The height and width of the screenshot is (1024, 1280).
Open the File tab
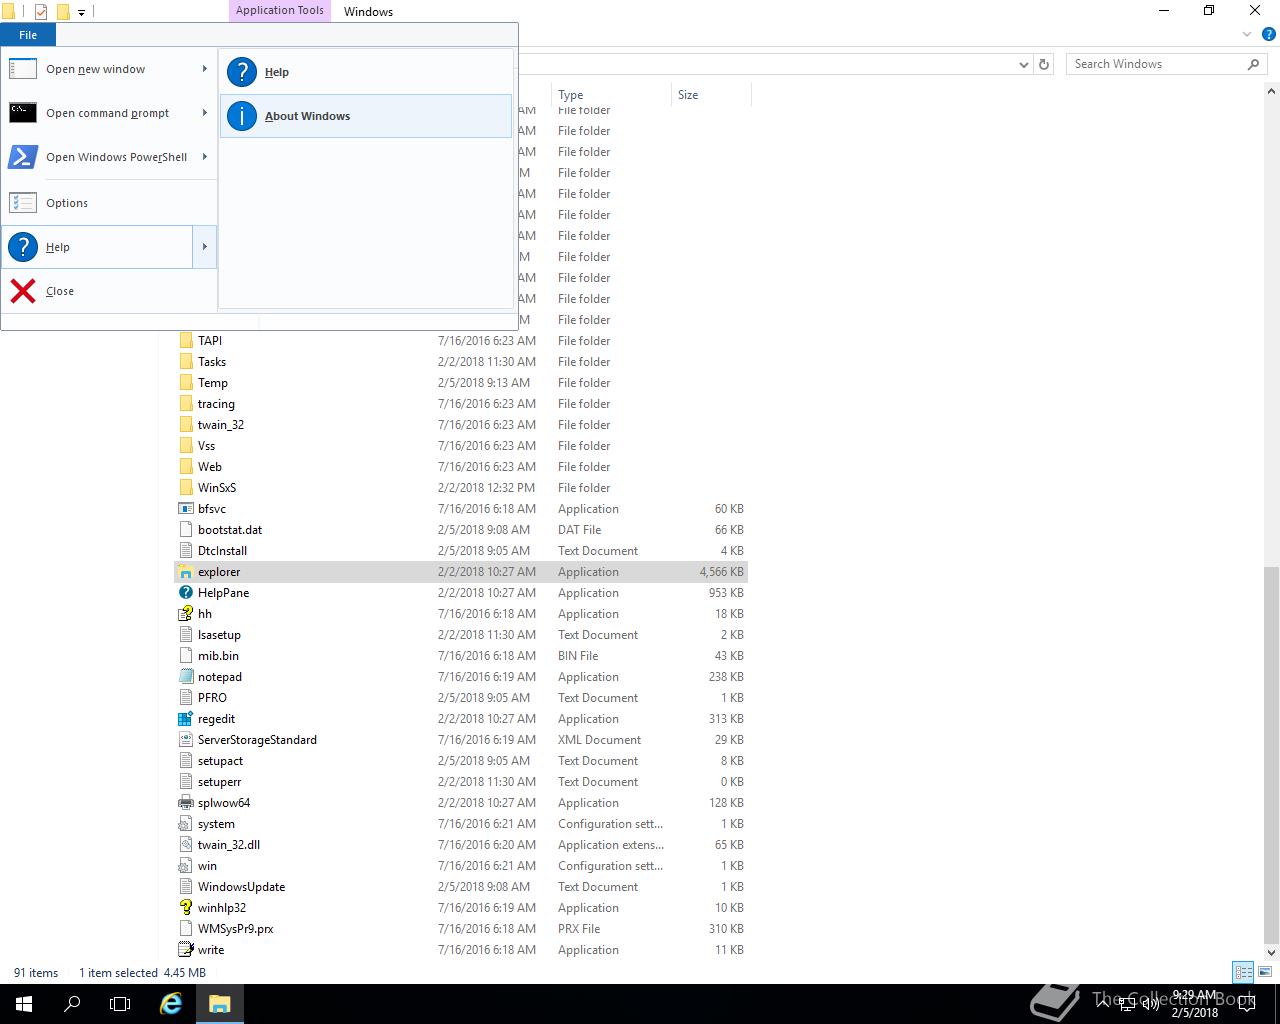(28, 35)
